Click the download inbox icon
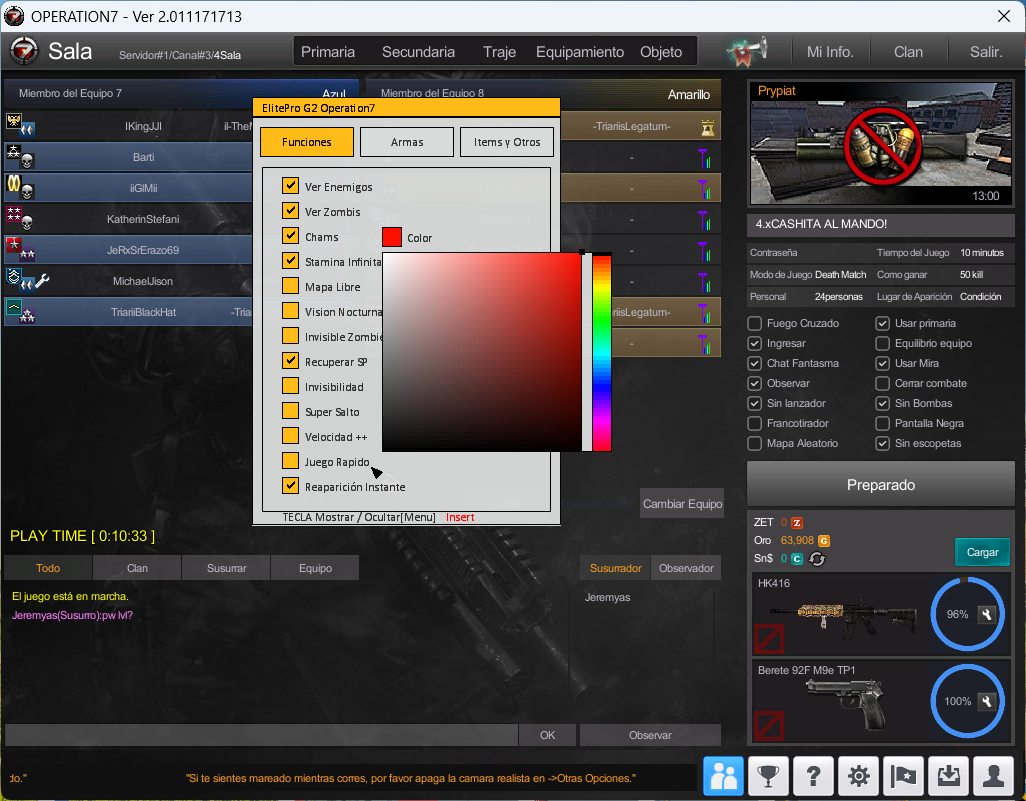Image resolution: width=1026 pixels, height=801 pixels. pyautogui.click(x=948, y=776)
